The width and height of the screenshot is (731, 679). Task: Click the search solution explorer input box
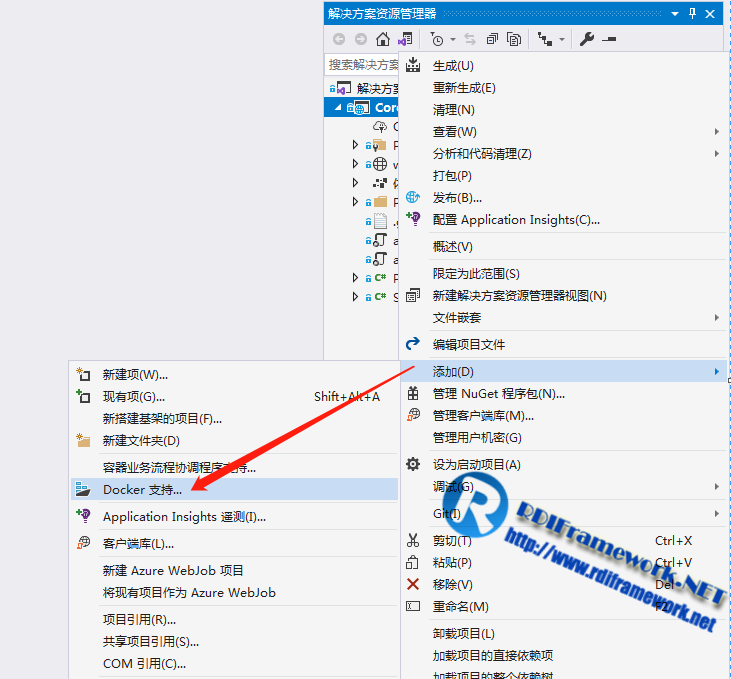[x=361, y=64]
